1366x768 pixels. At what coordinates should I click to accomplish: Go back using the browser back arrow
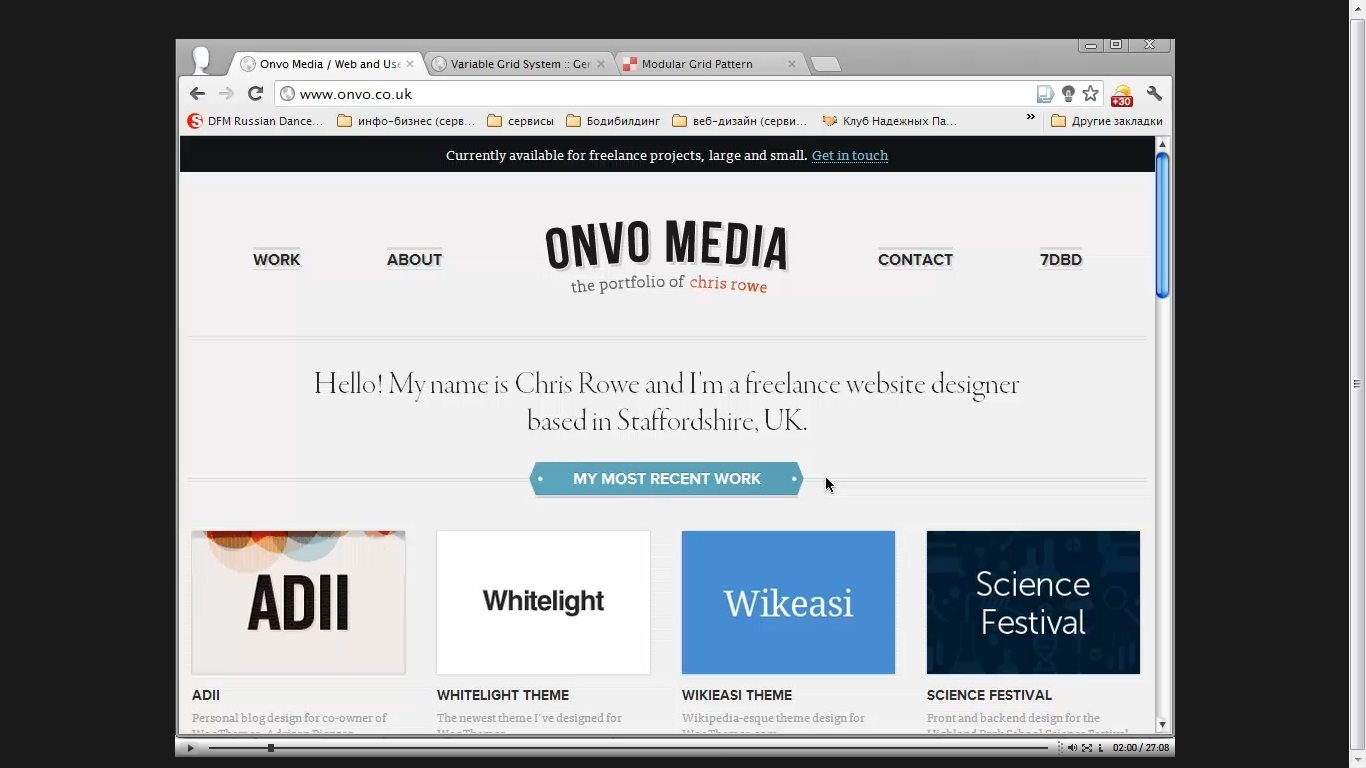pos(197,94)
